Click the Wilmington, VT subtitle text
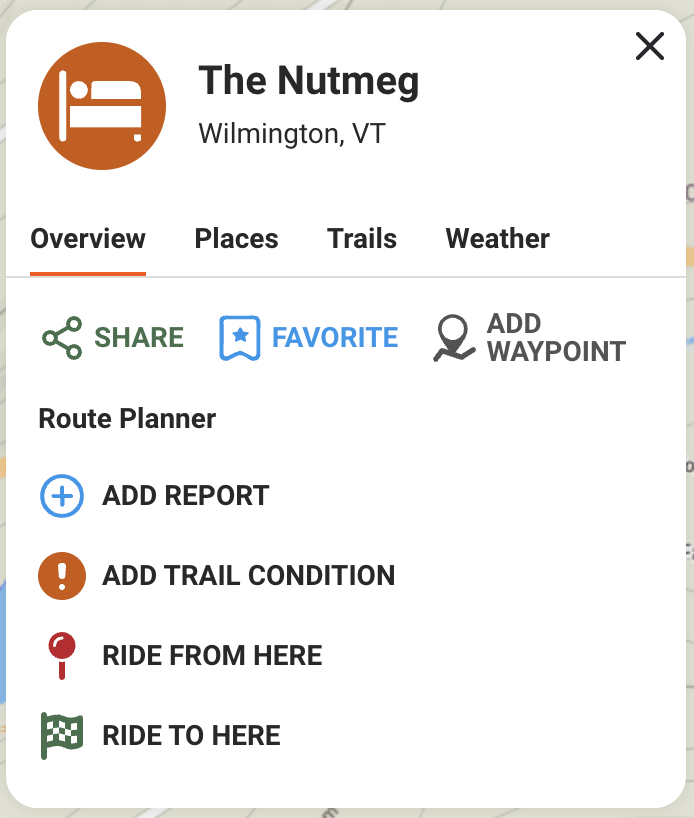 [x=293, y=133]
